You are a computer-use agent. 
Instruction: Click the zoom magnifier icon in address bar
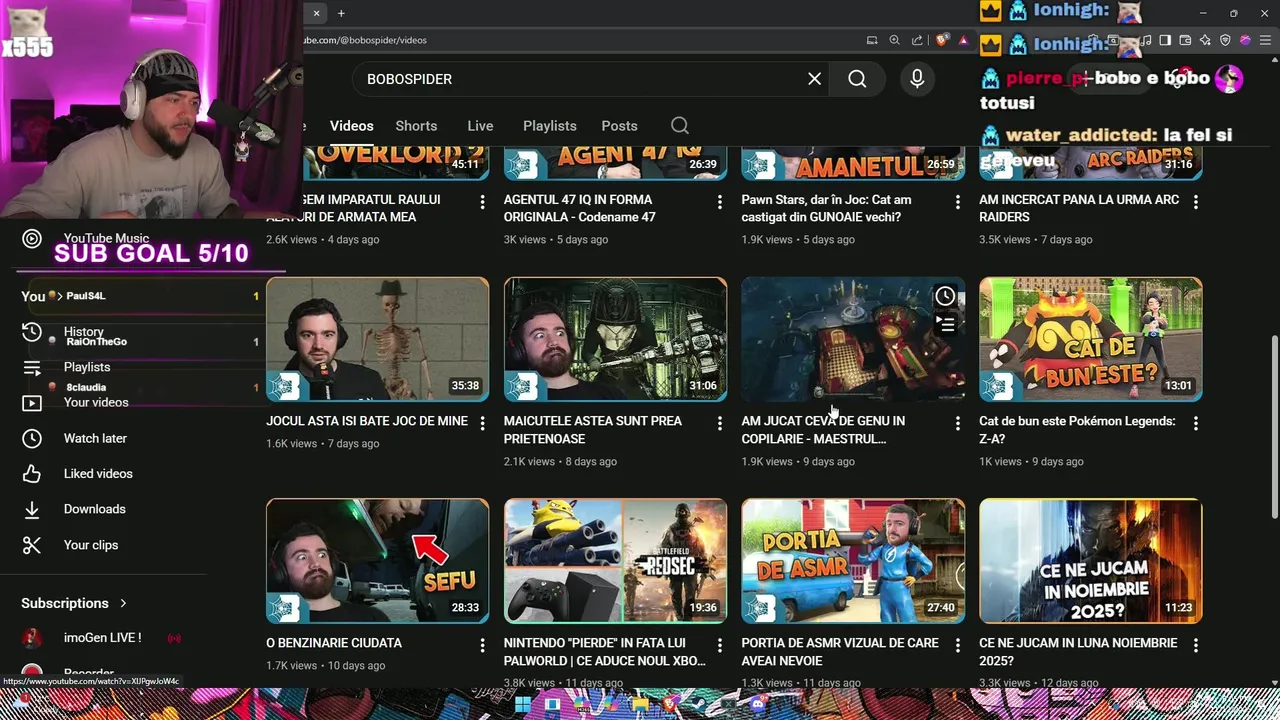(x=895, y=40)
